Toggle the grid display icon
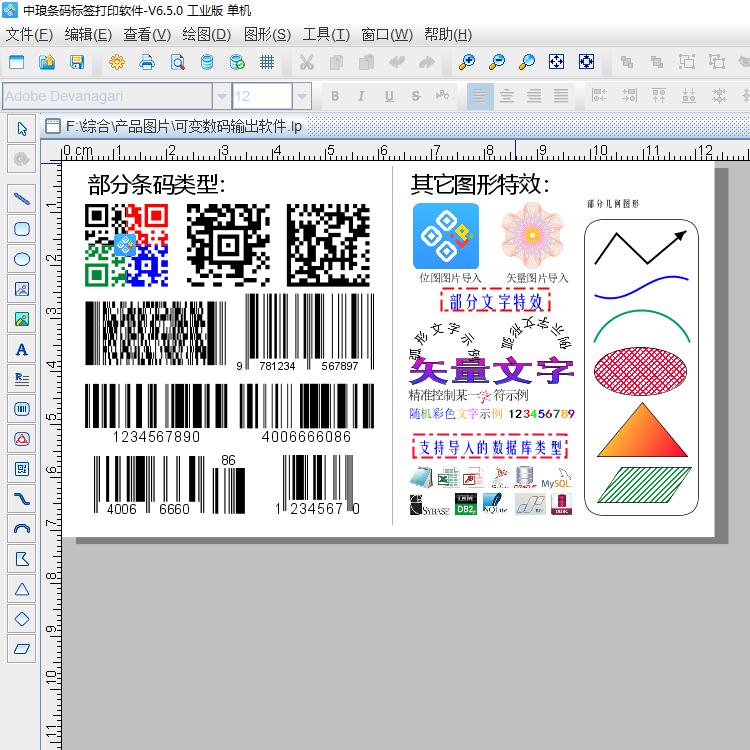 click(267, 62)
